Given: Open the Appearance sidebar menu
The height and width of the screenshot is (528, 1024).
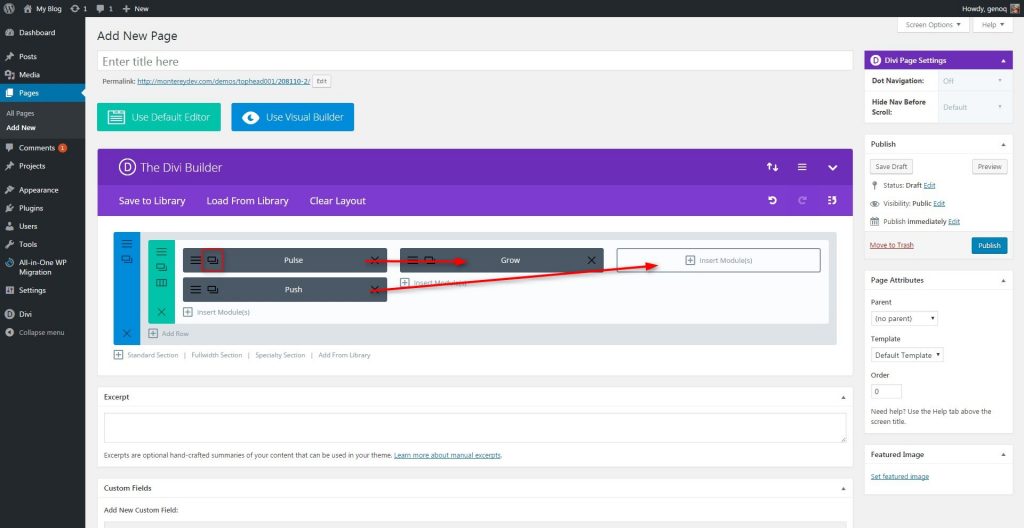Looking at the screenshot, I should 39,190.
